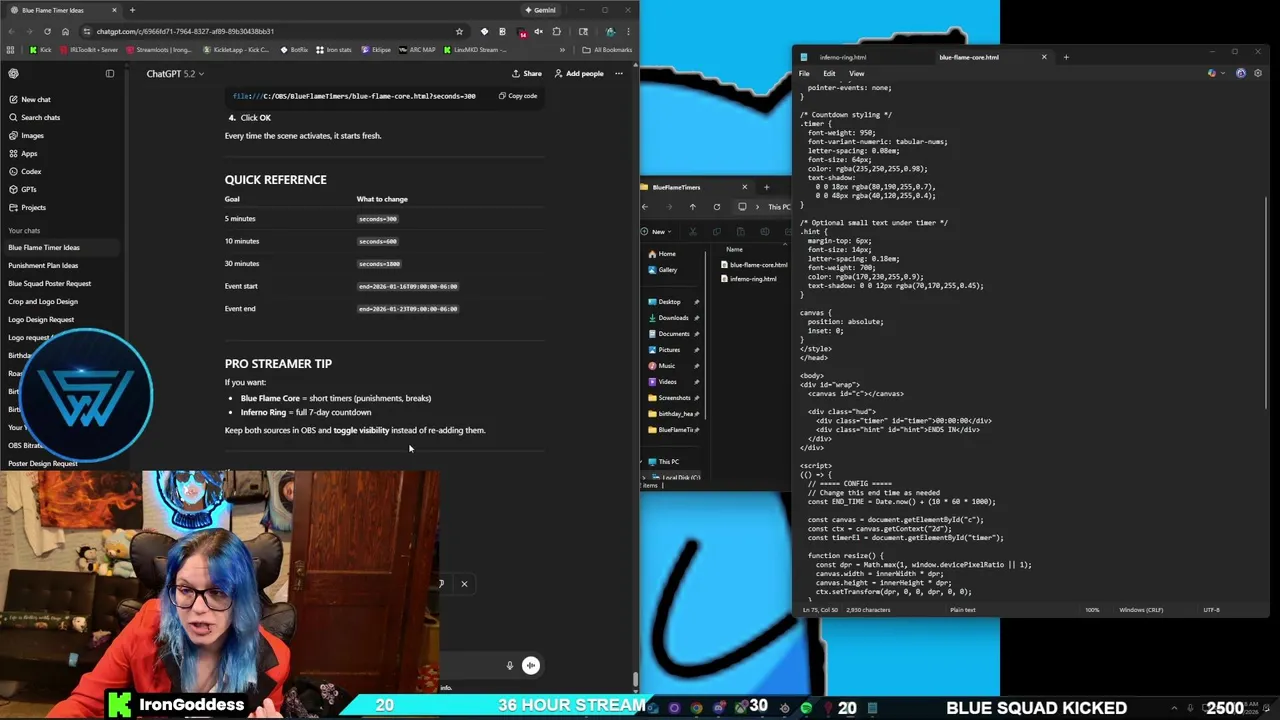1280x720 pixels.
Task: Switch to inferno-ring.html Notepad tab
Action: 843,57
